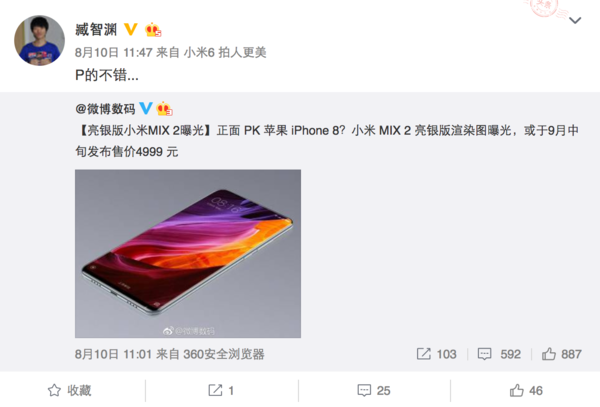Viewport: 600px width, 407px height.
Task: Click the 360安全浏览器 source link
Action: (224, 354)
